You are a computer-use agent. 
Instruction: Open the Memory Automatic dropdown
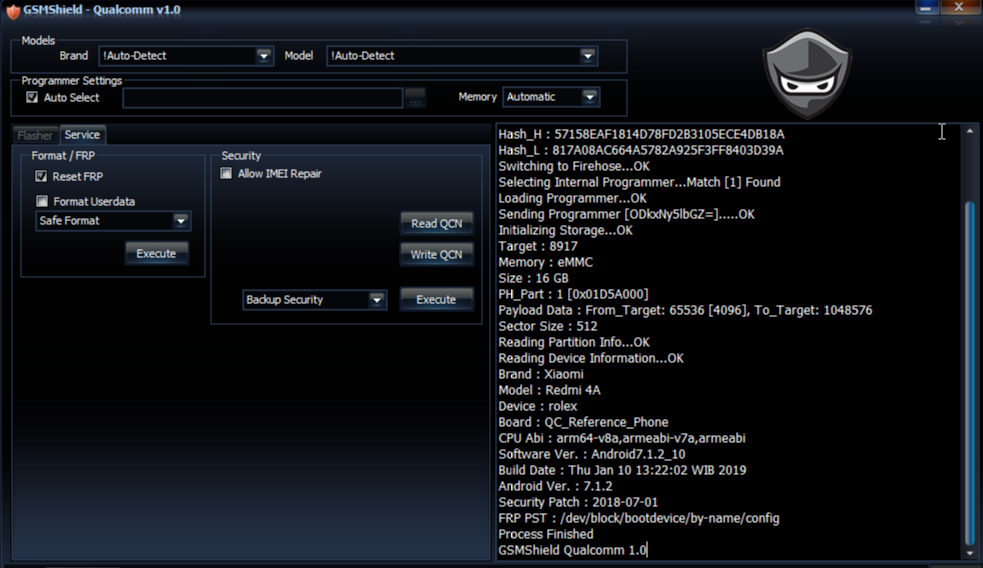(x=589, y=97)
